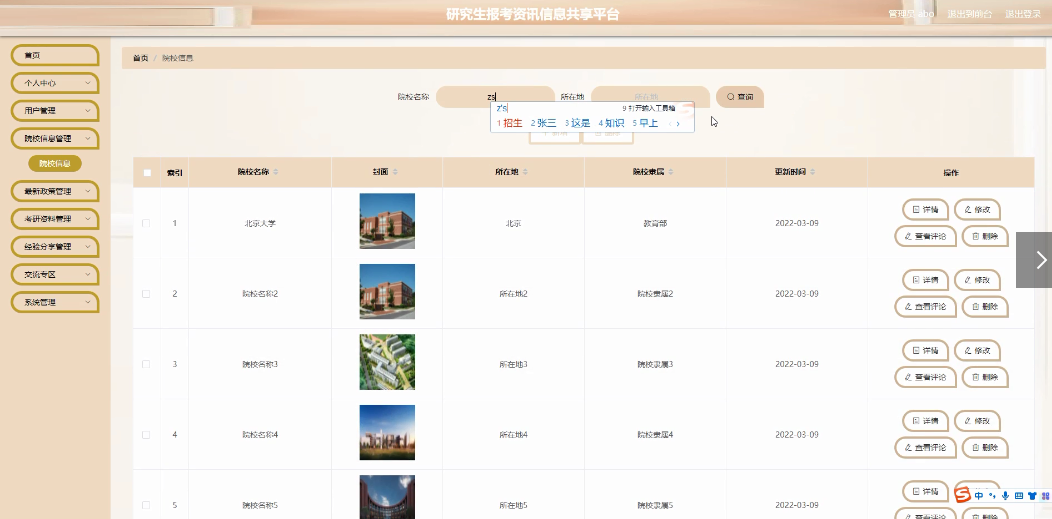Click 修改 for 院校名称2
Image resolution: width=1052 pixels, height=519 pixels.
[x=977, y=280]
